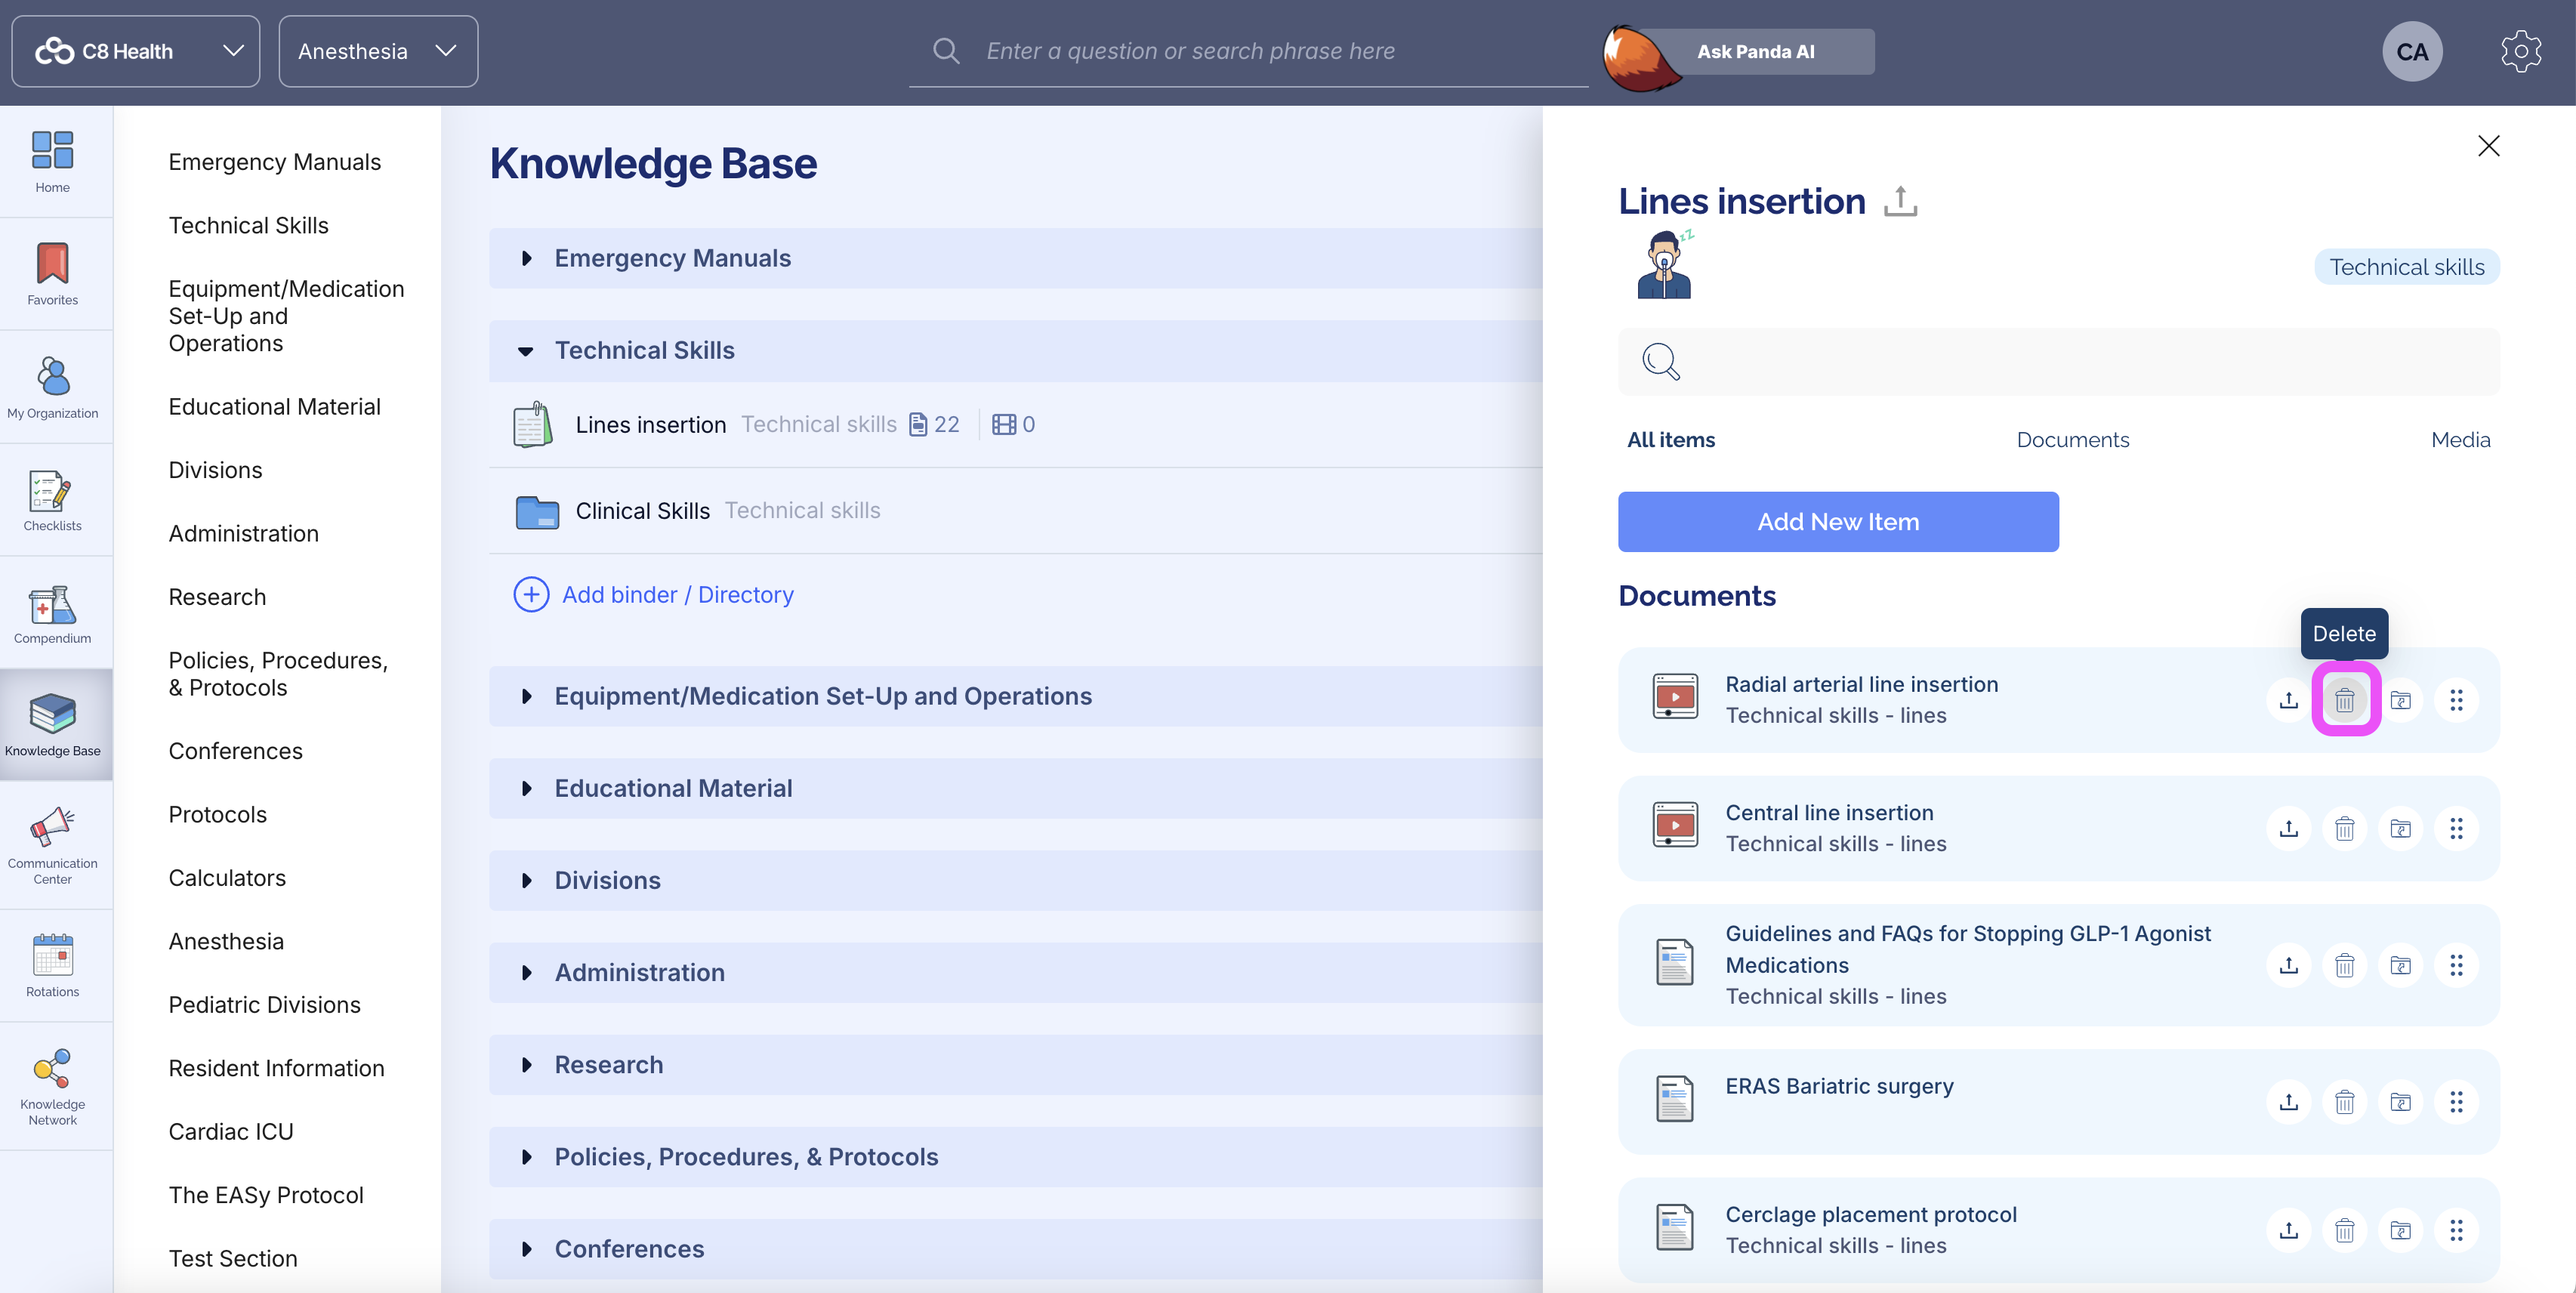
Task: Move Radial arterial line insertion to folder
Action: click(x=2400, y=700)
